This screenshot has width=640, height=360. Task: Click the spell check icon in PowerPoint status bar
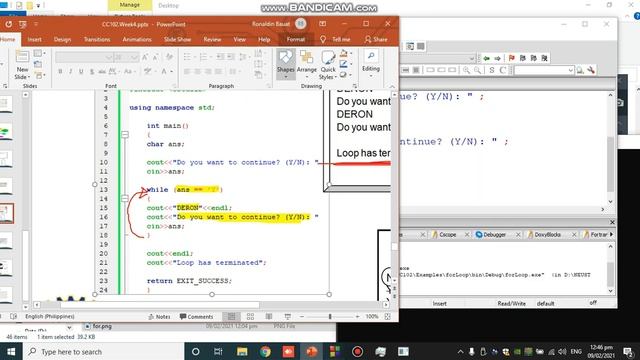(x=13, y=316)
